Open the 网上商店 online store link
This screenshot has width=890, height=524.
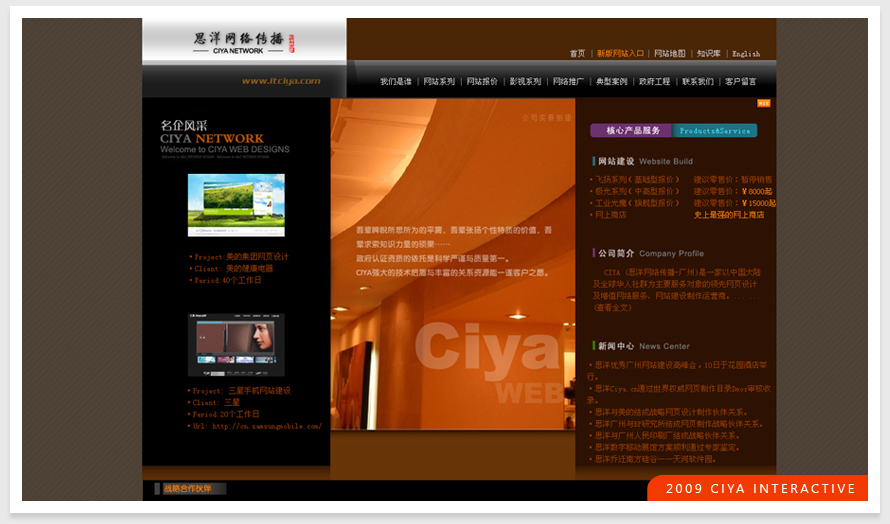[610, 214]
